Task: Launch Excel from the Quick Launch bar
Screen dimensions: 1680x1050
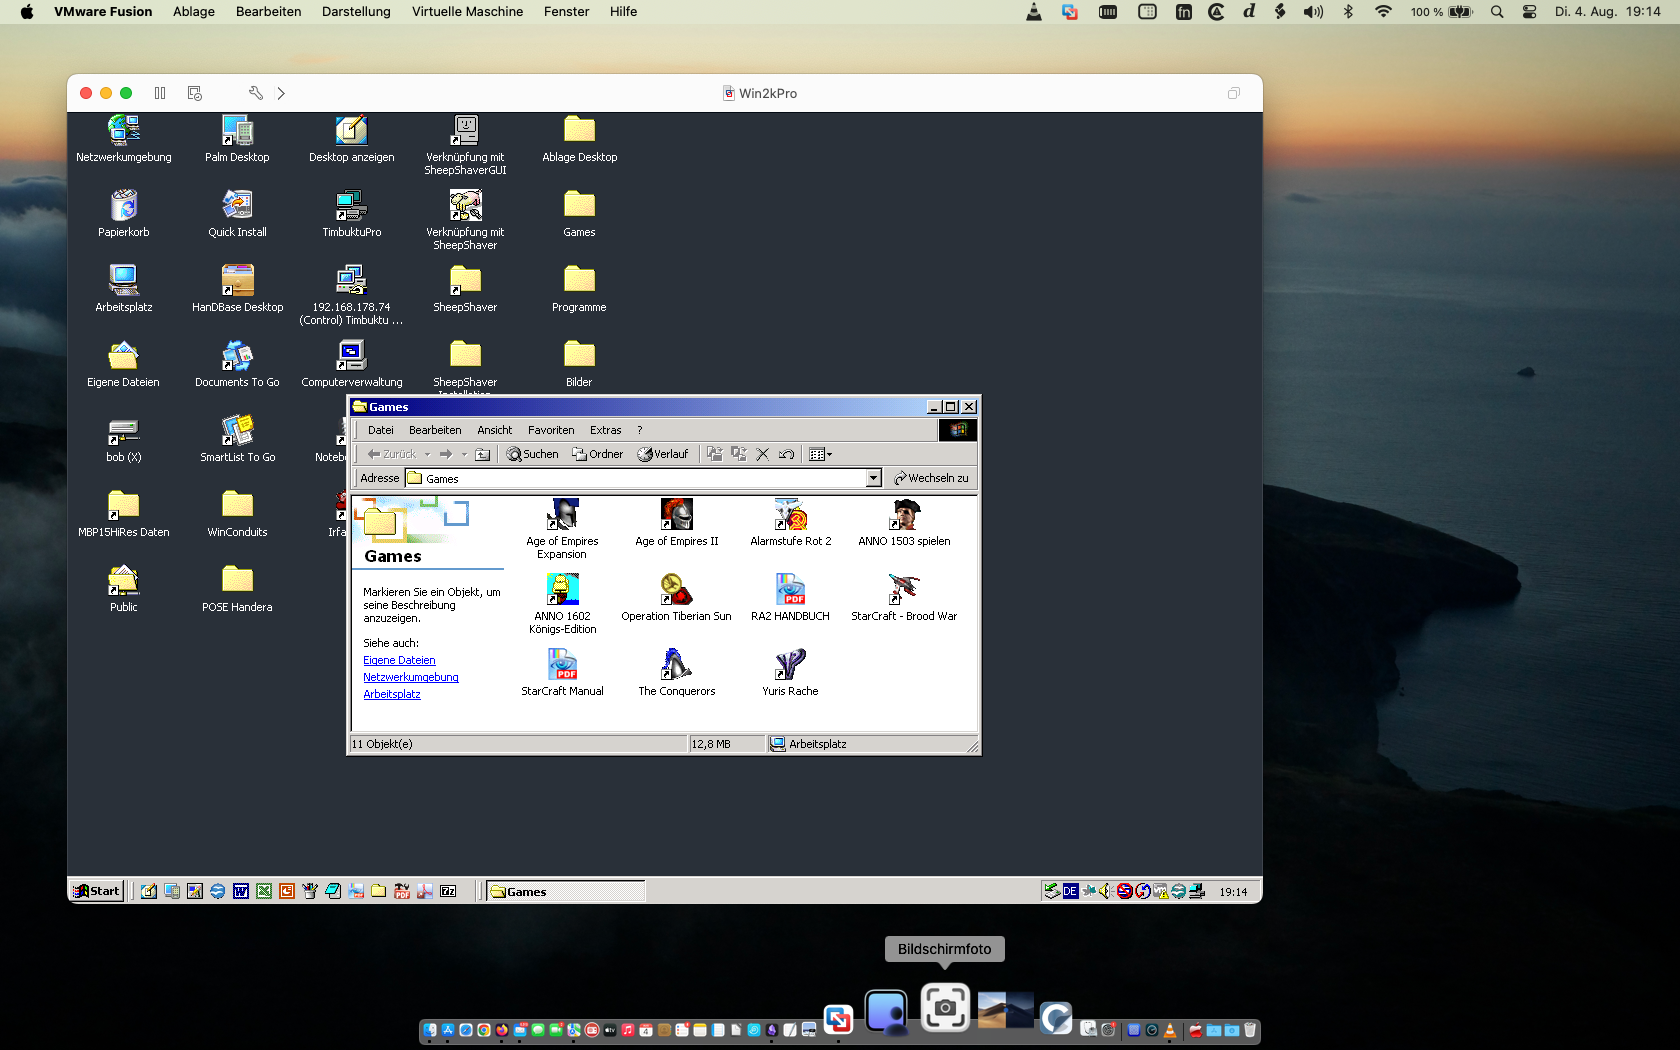Action: [264, 891]
